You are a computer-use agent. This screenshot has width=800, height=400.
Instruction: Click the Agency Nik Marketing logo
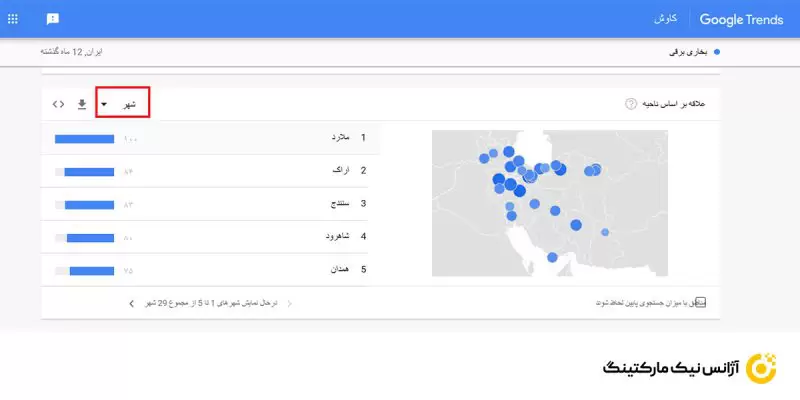click(690, 367)
